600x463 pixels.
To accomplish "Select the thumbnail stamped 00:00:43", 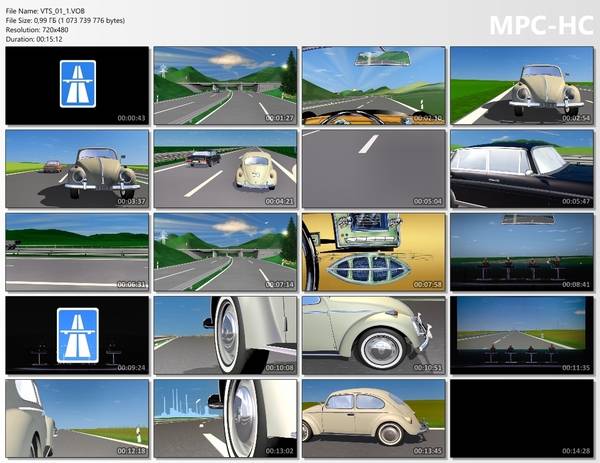I will click(77, 86).
